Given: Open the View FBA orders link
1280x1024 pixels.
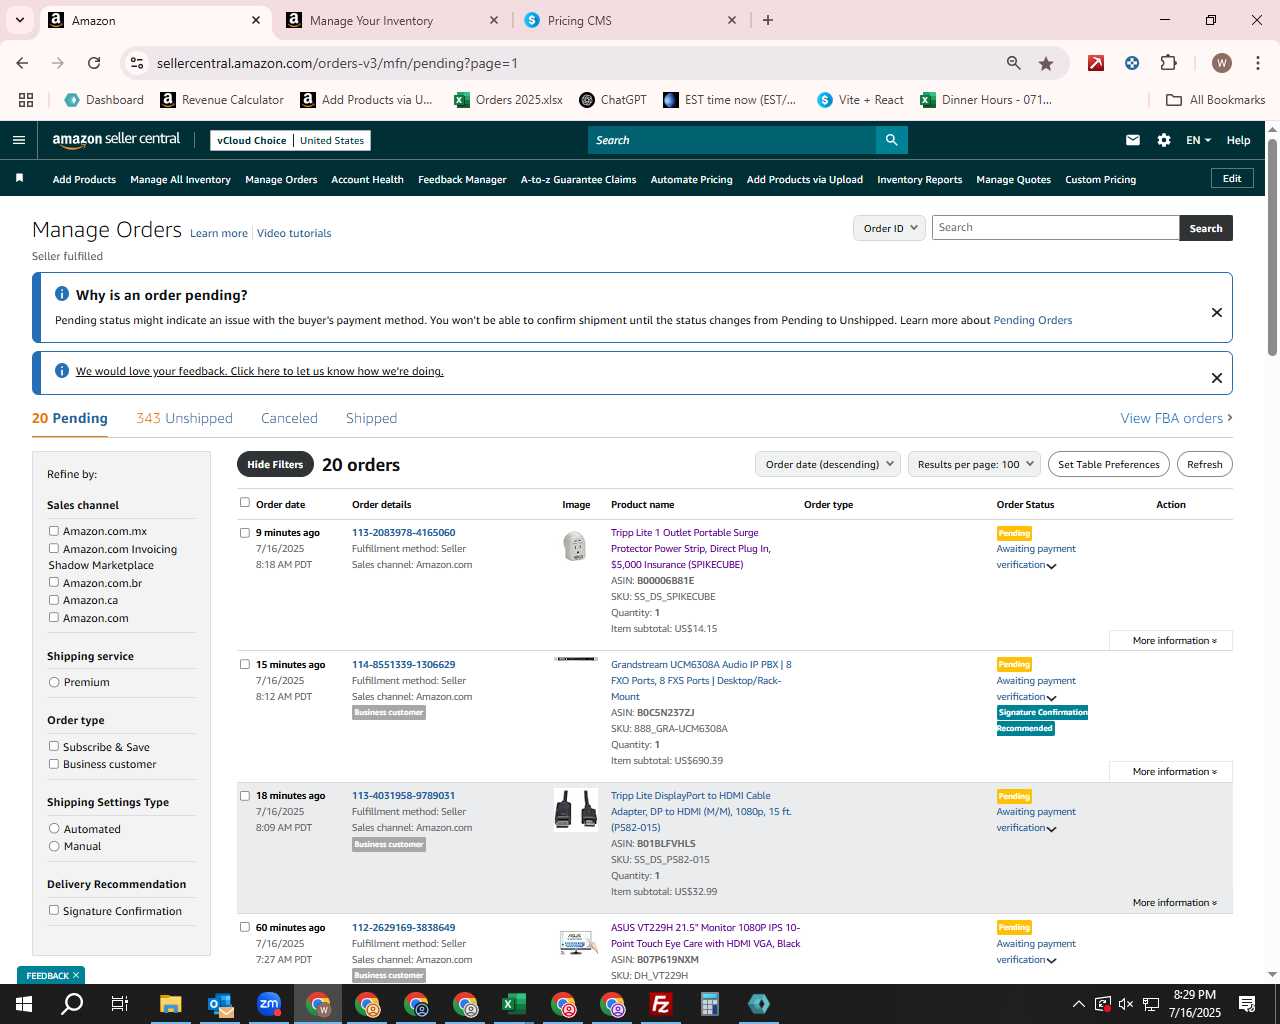Looking at the screenshot, I should click(1176, 418).
